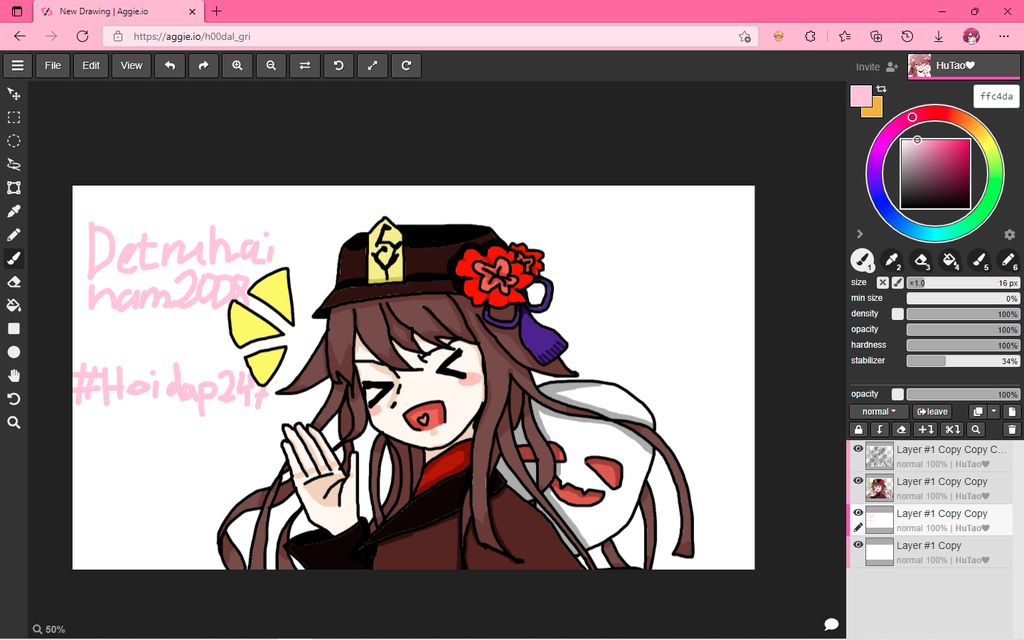Viewport: 1024px width, 640px height.
Task: Delete the layer with the trash icon
Action: pos(1012,430)
